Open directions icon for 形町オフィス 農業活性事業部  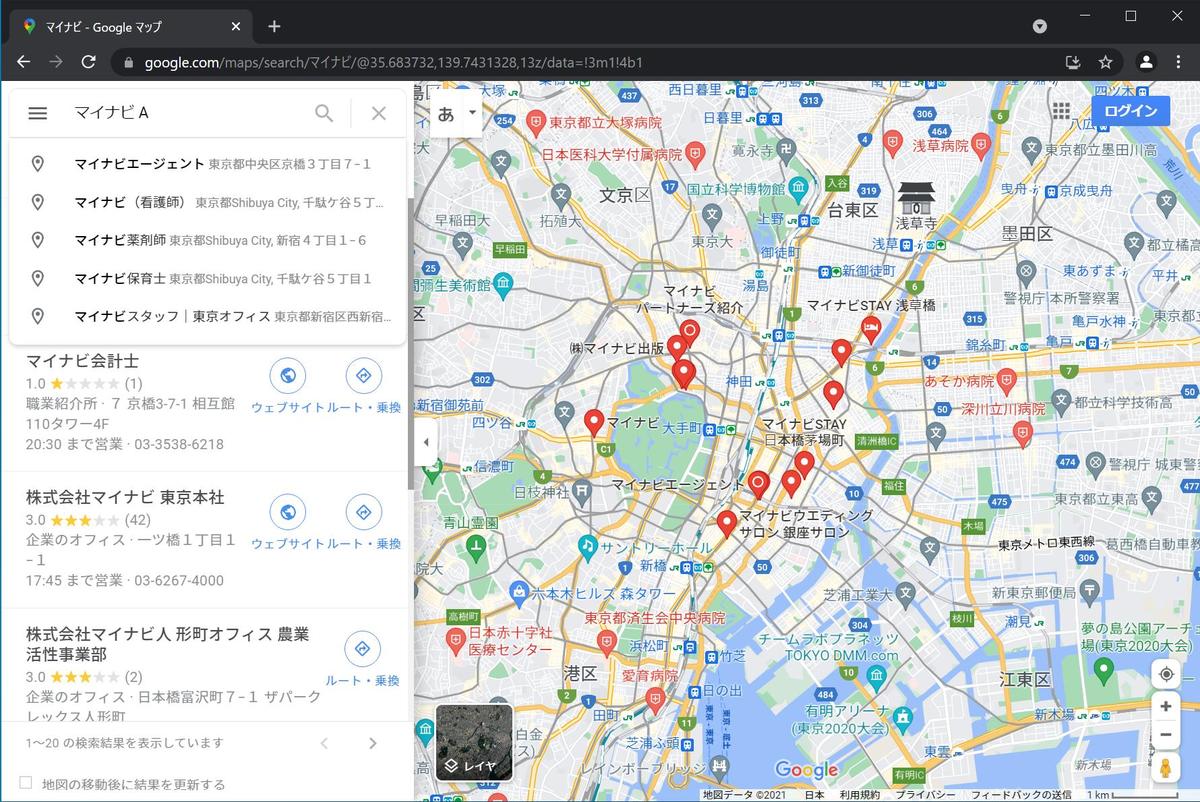(363, 649)
